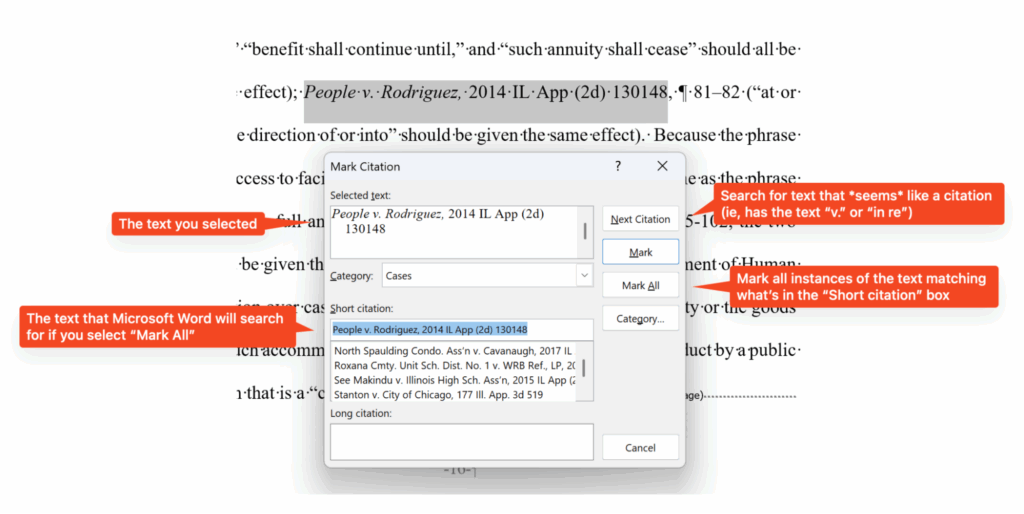The image size is (1024, 514).
Task: Close the Mark Citation dialog
Action: (662, 166)
